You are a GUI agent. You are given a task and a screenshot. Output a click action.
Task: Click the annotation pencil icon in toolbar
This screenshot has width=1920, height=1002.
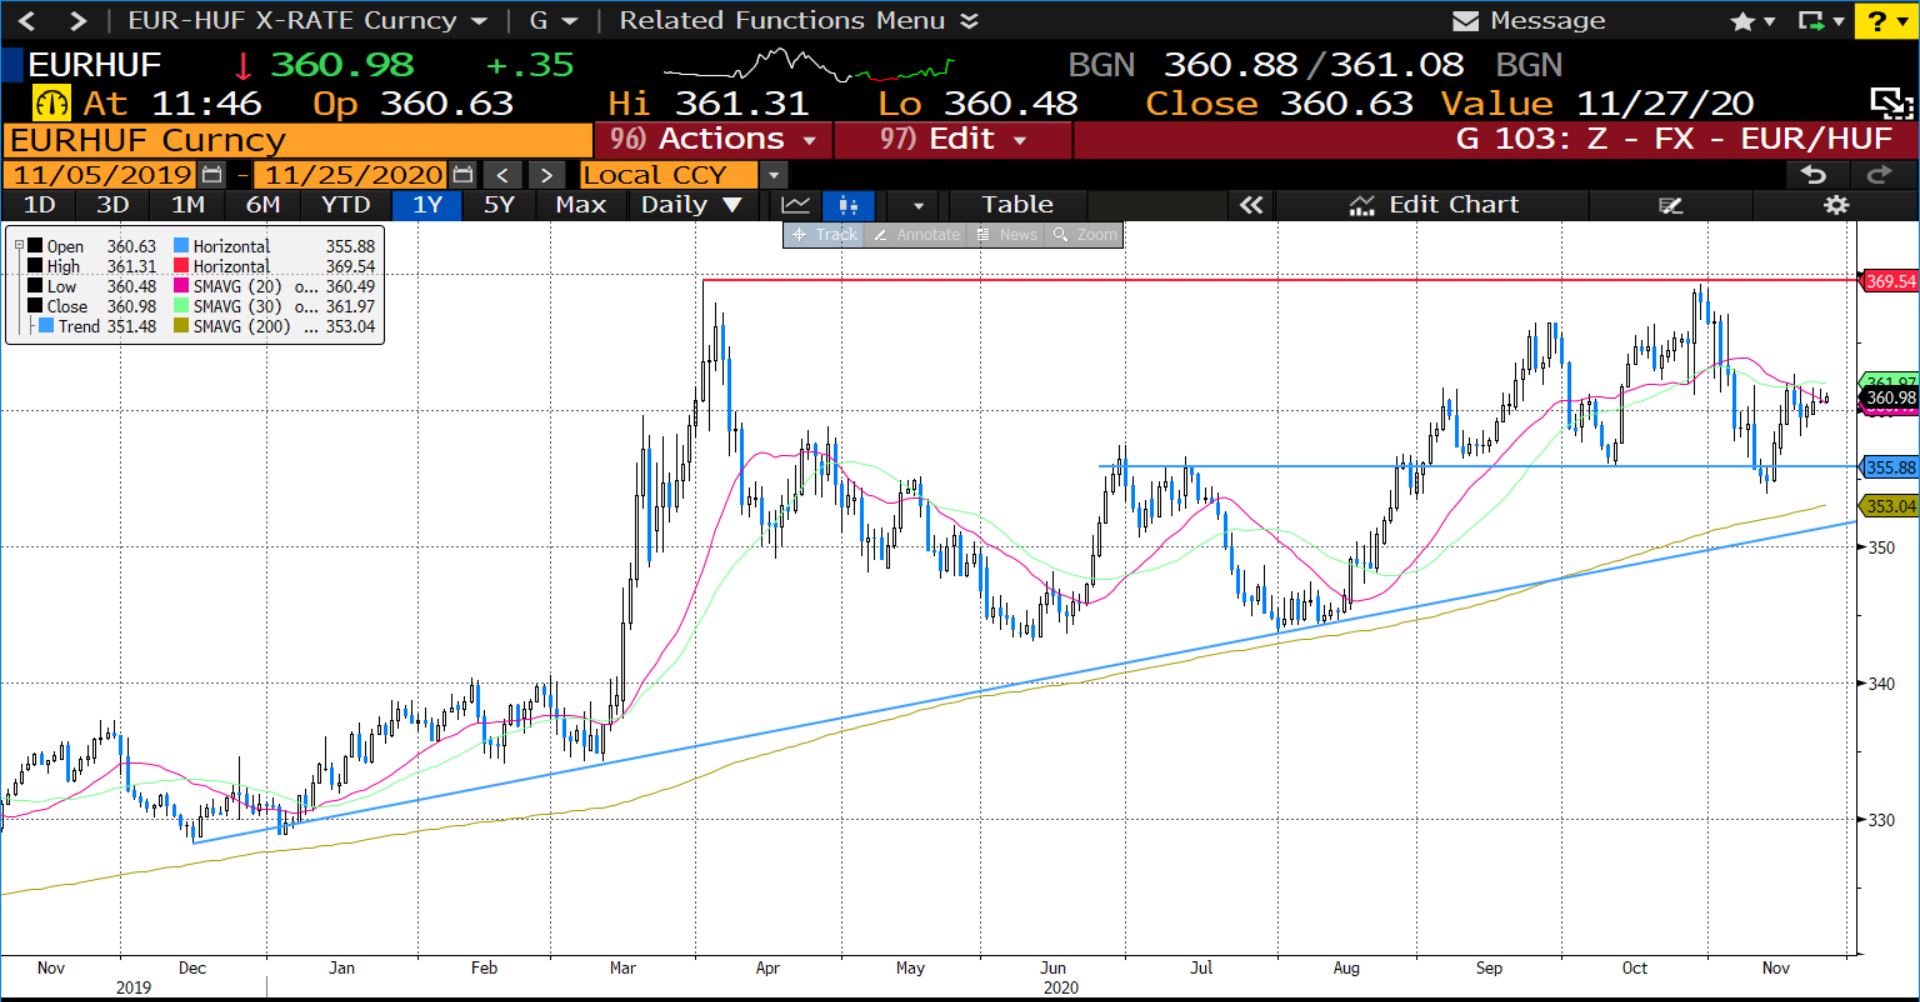point(1670,206)
